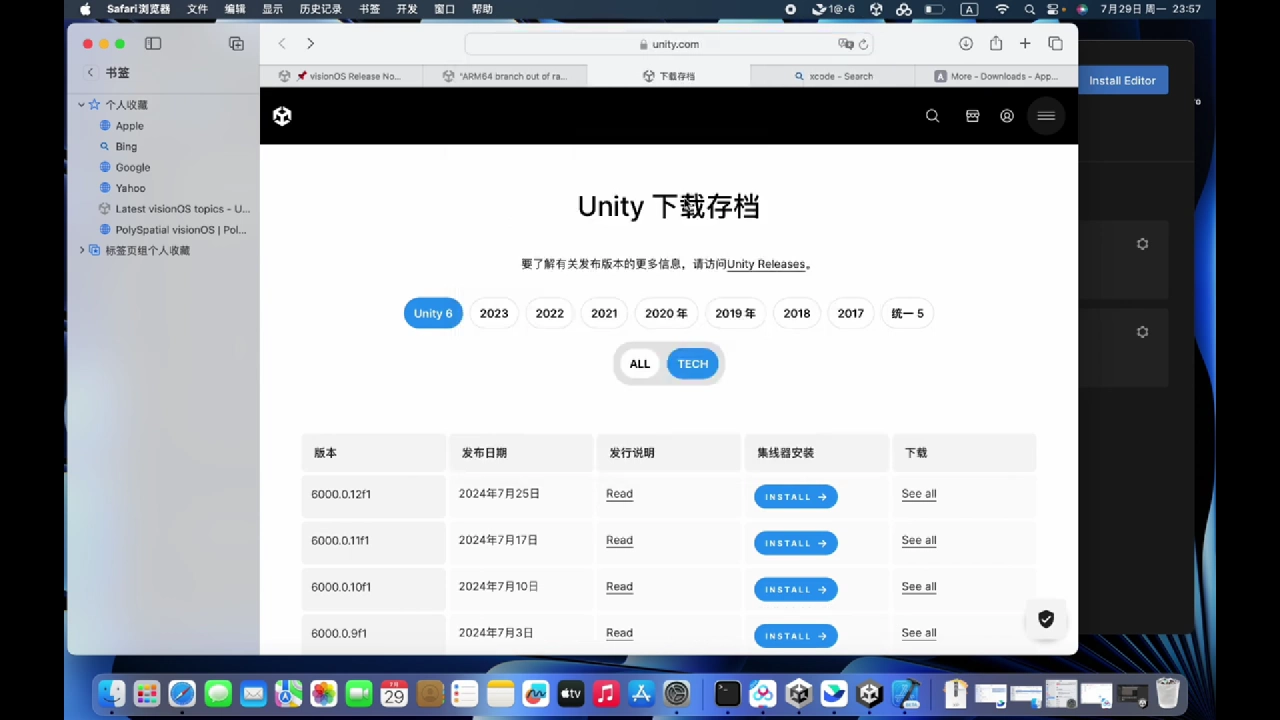Click the lower gear icon in Unity Hub window
Viewport: 1280px width, 720px height.
[1142, 332]
